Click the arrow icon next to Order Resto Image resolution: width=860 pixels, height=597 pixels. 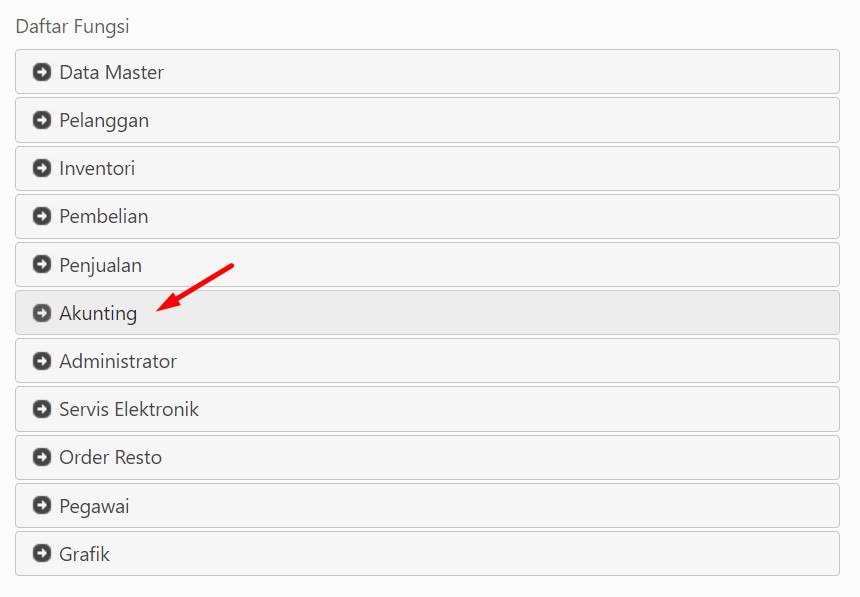pyautogui.click(x=42, y=457)
